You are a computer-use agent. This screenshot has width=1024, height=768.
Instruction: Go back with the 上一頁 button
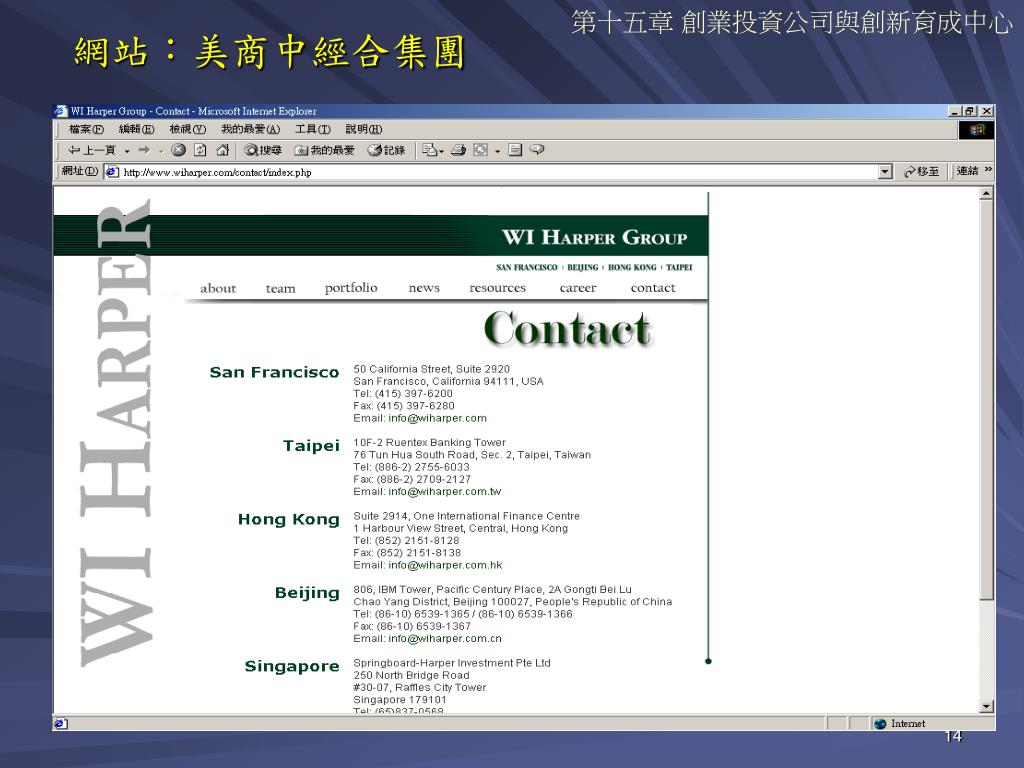91,150
